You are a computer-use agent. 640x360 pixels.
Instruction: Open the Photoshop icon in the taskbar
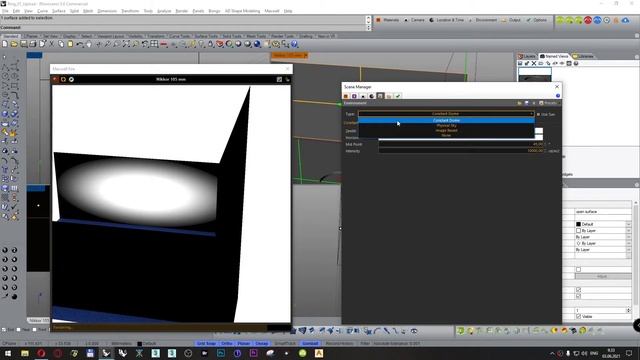[221, 353]
